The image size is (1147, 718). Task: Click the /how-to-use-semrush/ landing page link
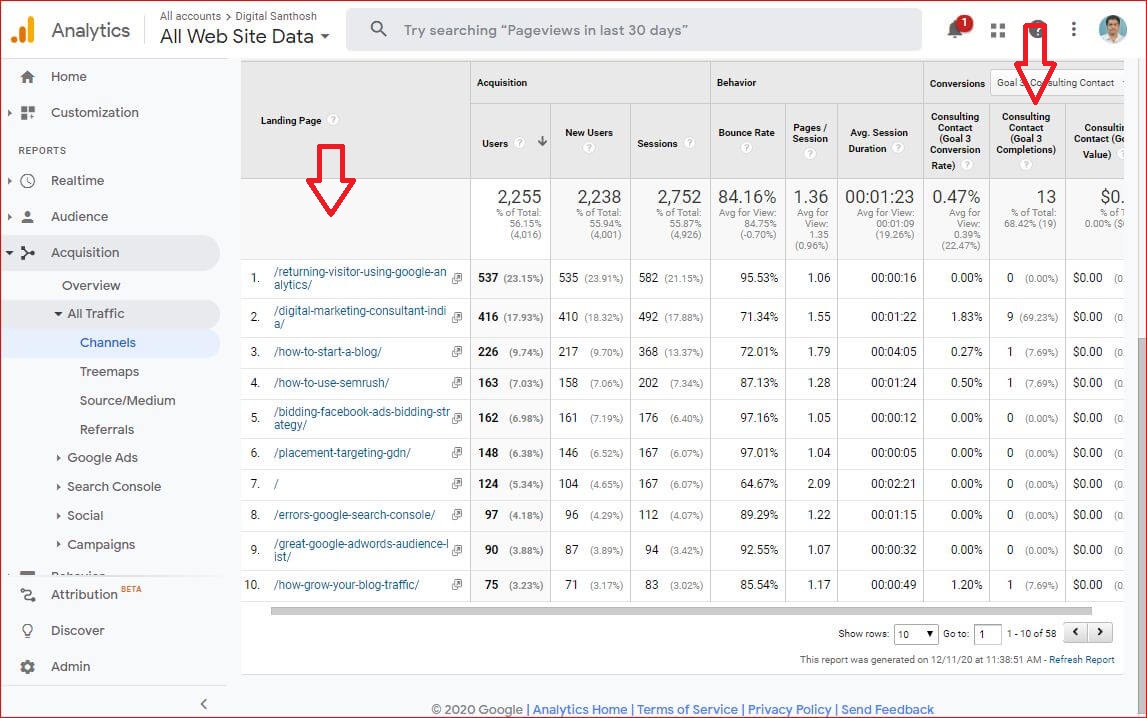coord(331,382)
